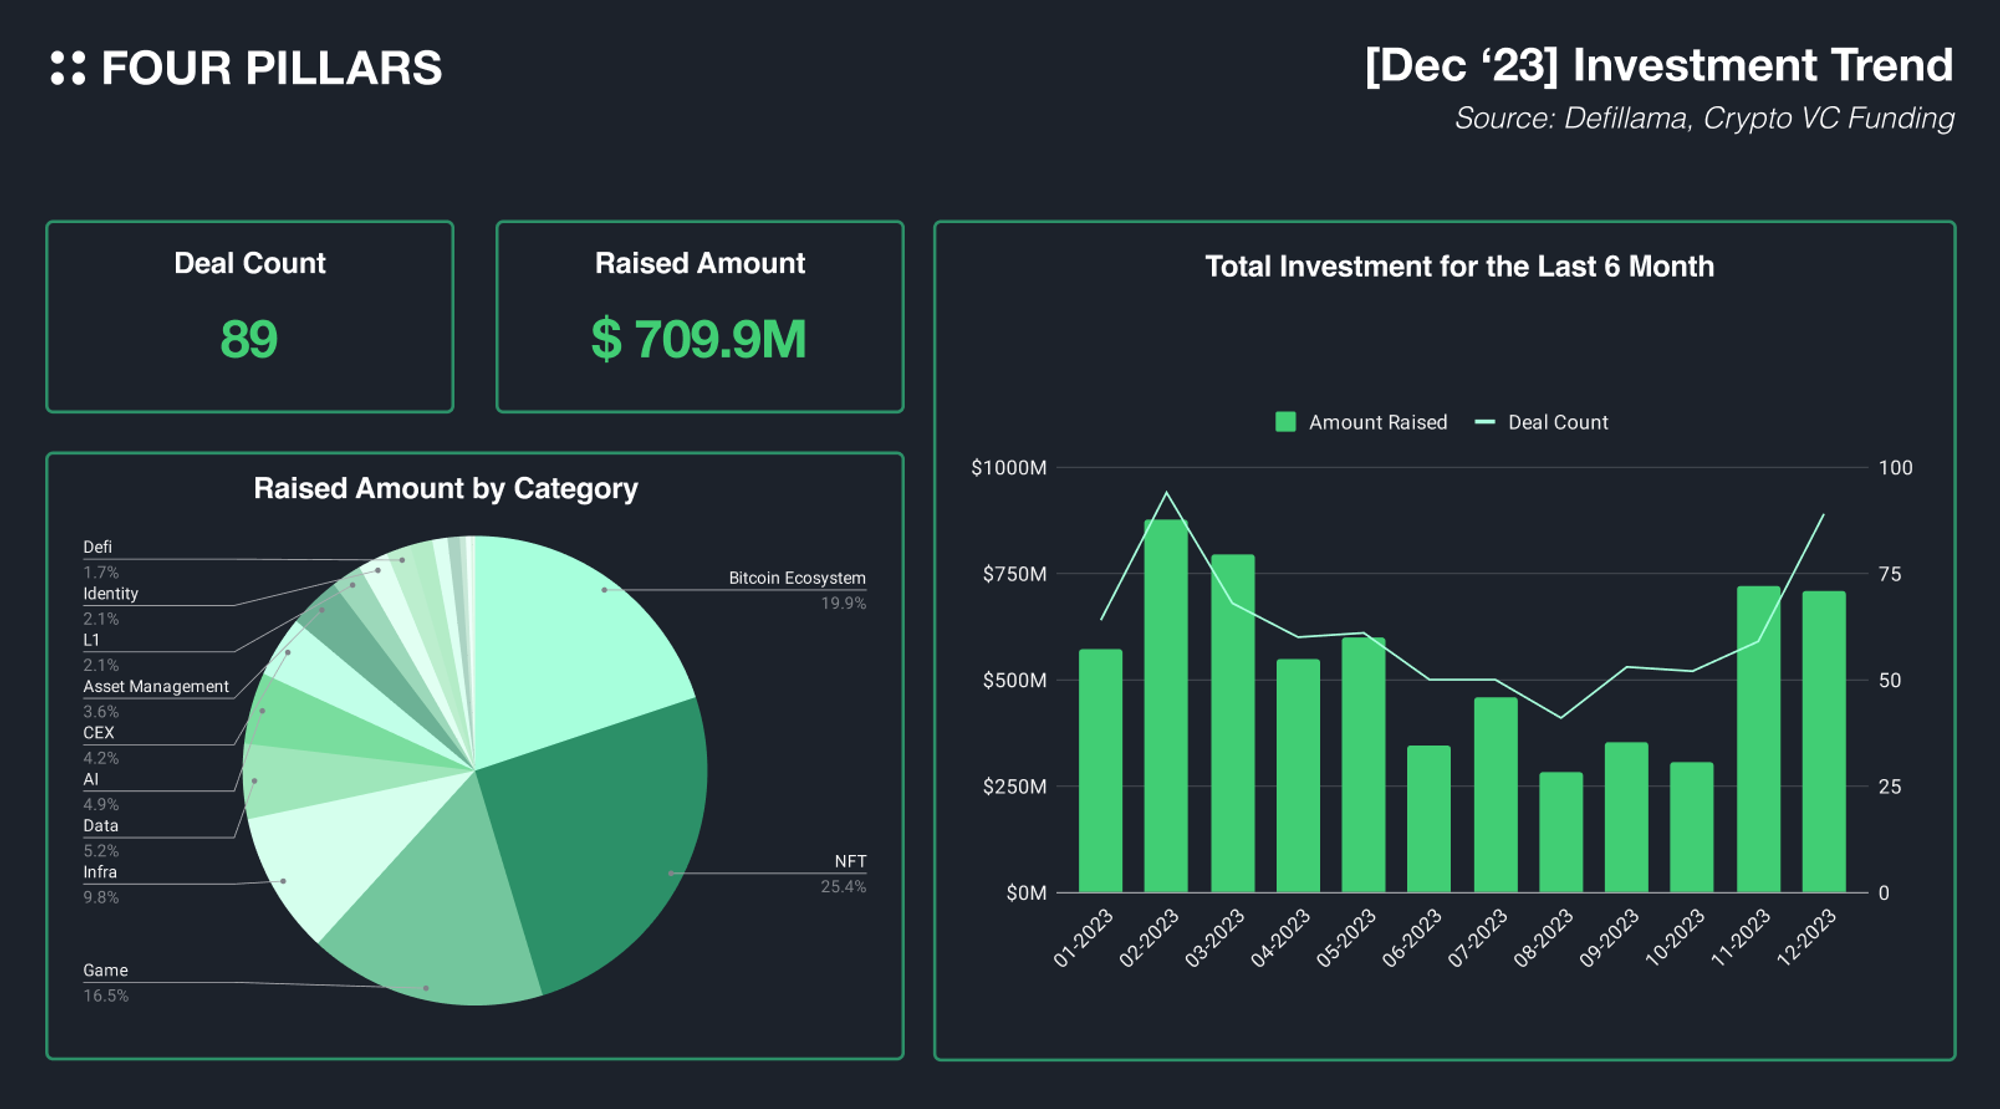Image resolution: width=2000 pixels, height=1109 pixels.
Task: Click the Amount Raised green legend square
Action: [x=1285, y=422]
